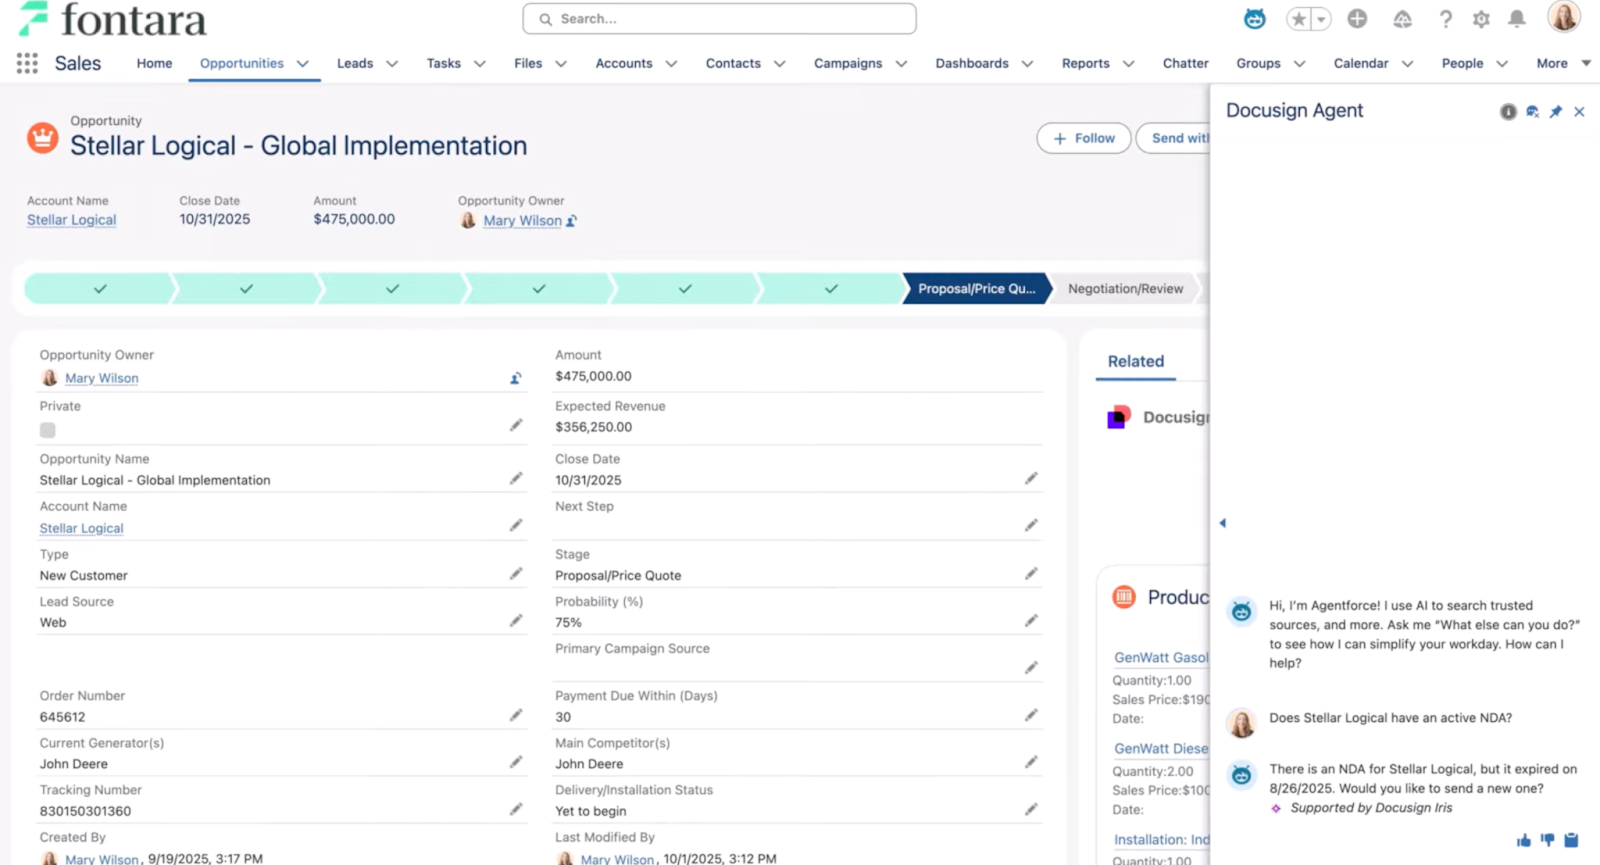Click the Agentforce icon in header
1600x865 pixels.
point(1254,19)
